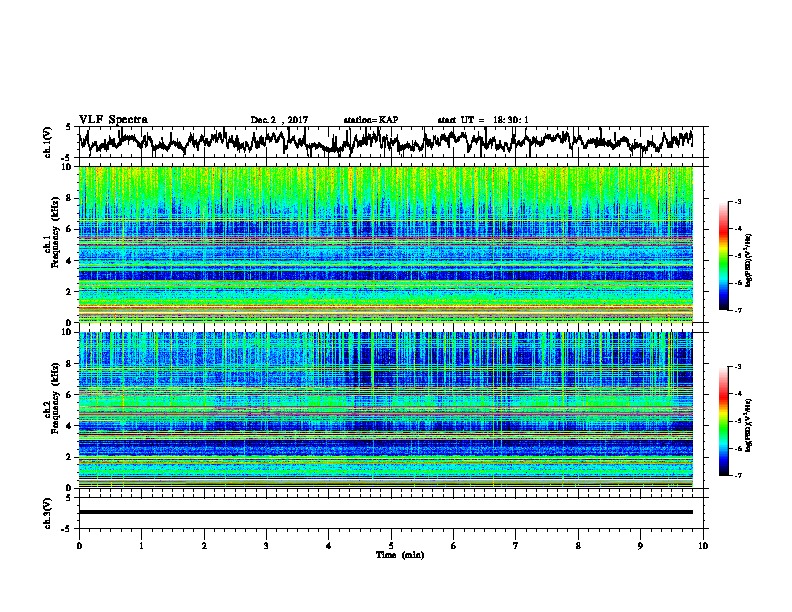Click the "-3" value on ch.1 colorbar
This screenshot has height=612, width=792.
(737, 201)
